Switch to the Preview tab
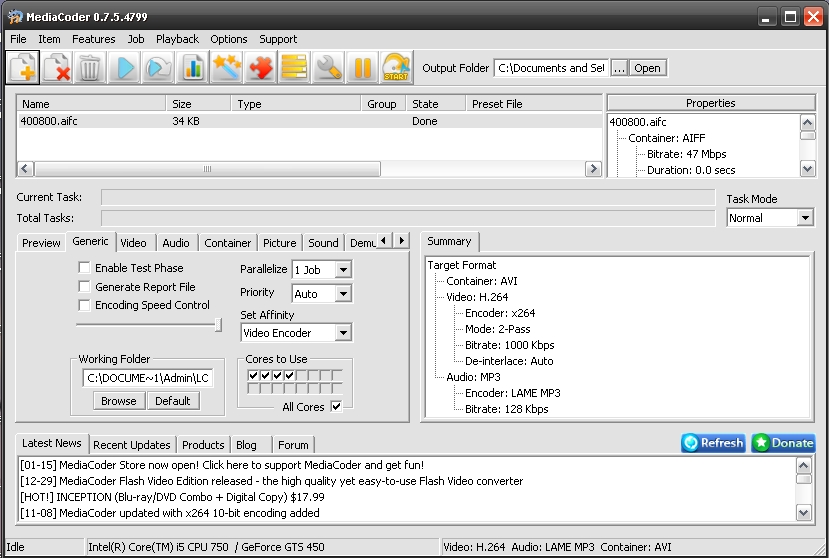This screenshot has height=558, width=829. [x=41, y=243]
